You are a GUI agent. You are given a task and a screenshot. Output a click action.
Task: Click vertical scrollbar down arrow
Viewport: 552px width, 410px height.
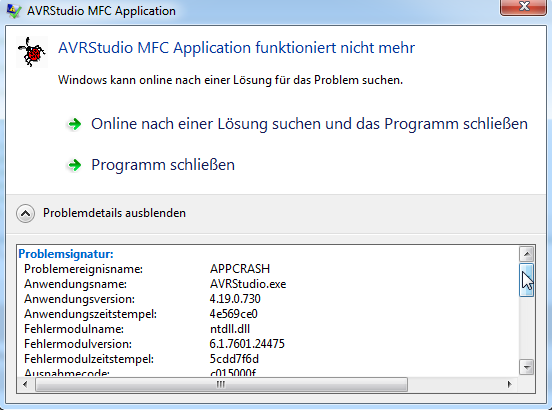[527, 367]
